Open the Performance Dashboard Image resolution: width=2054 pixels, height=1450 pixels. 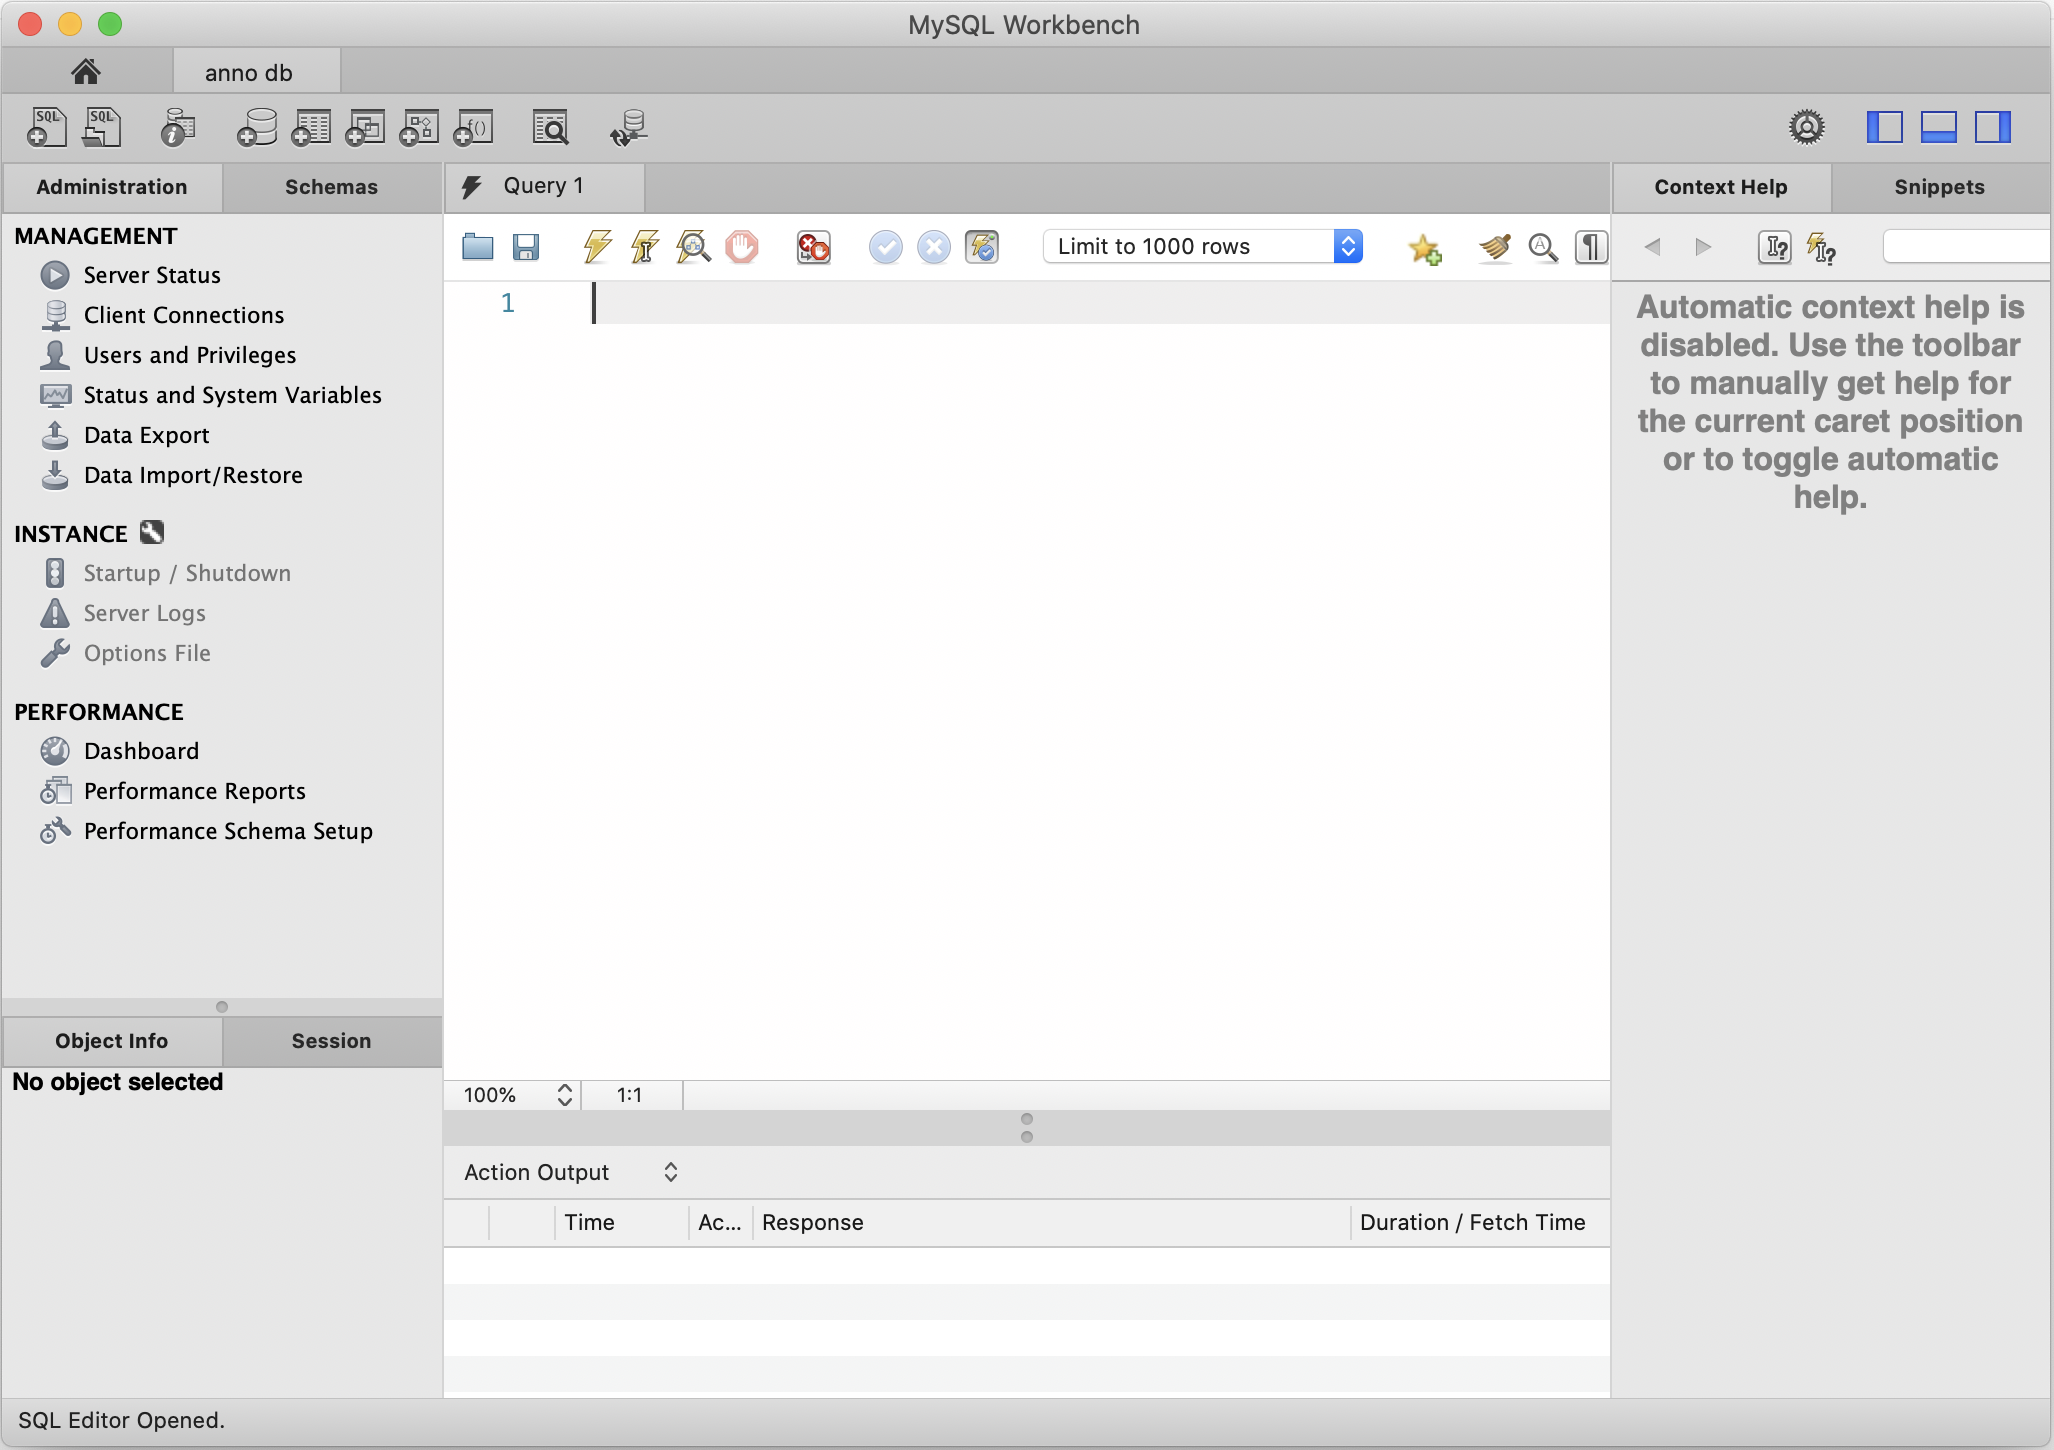click(x=141, y=750)
